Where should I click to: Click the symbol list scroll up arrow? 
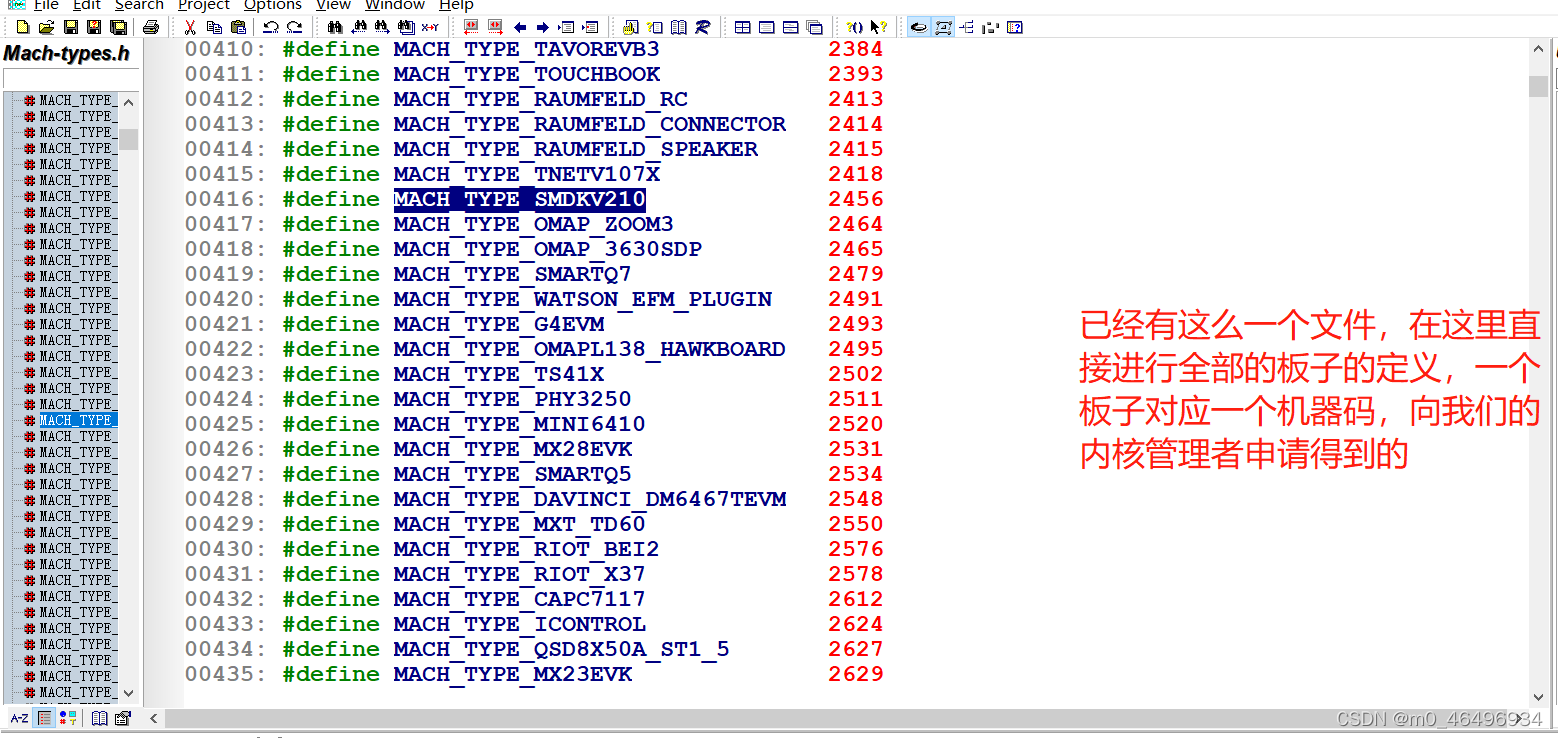(128, 102)
